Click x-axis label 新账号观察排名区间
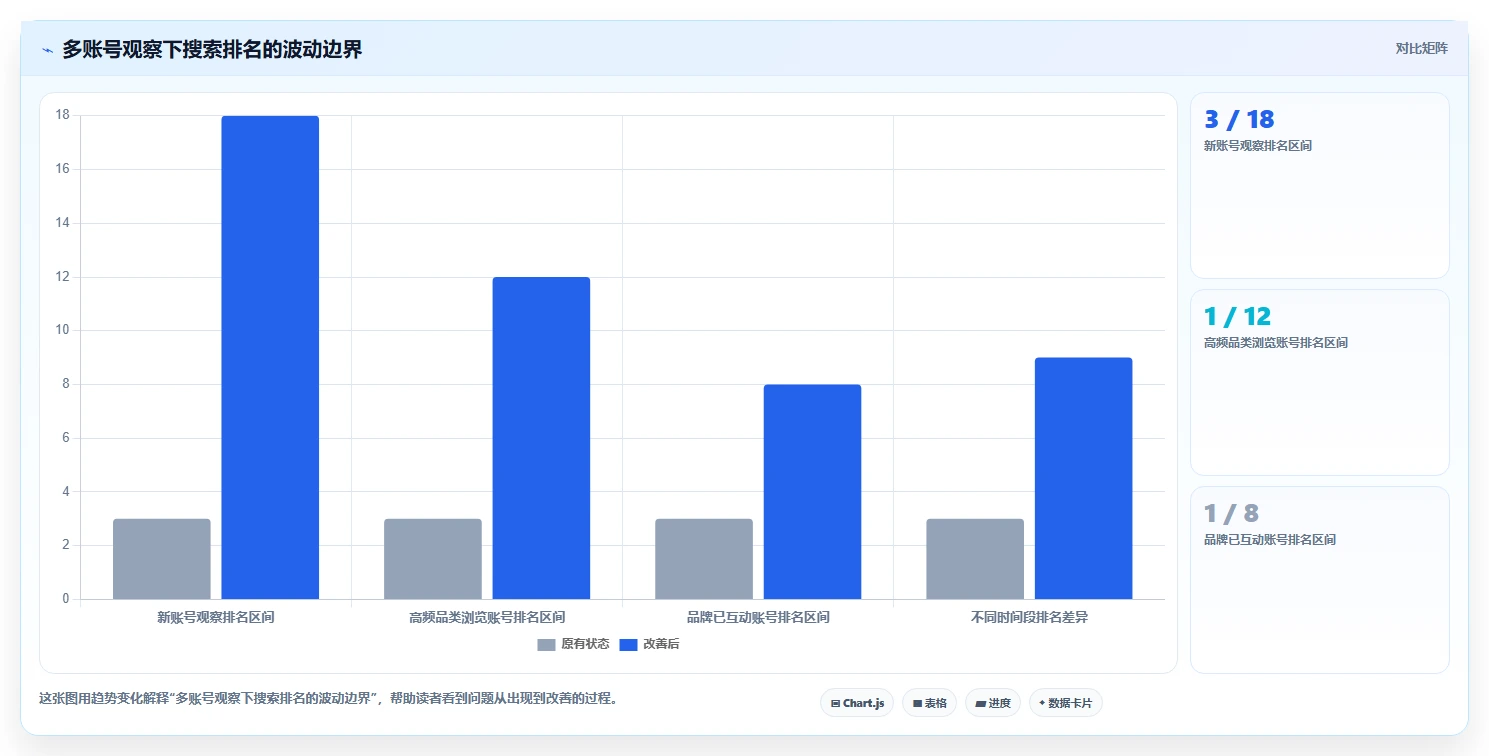Screen dimensions: 1489x756 pyautogui.click(x=216, y=617)
